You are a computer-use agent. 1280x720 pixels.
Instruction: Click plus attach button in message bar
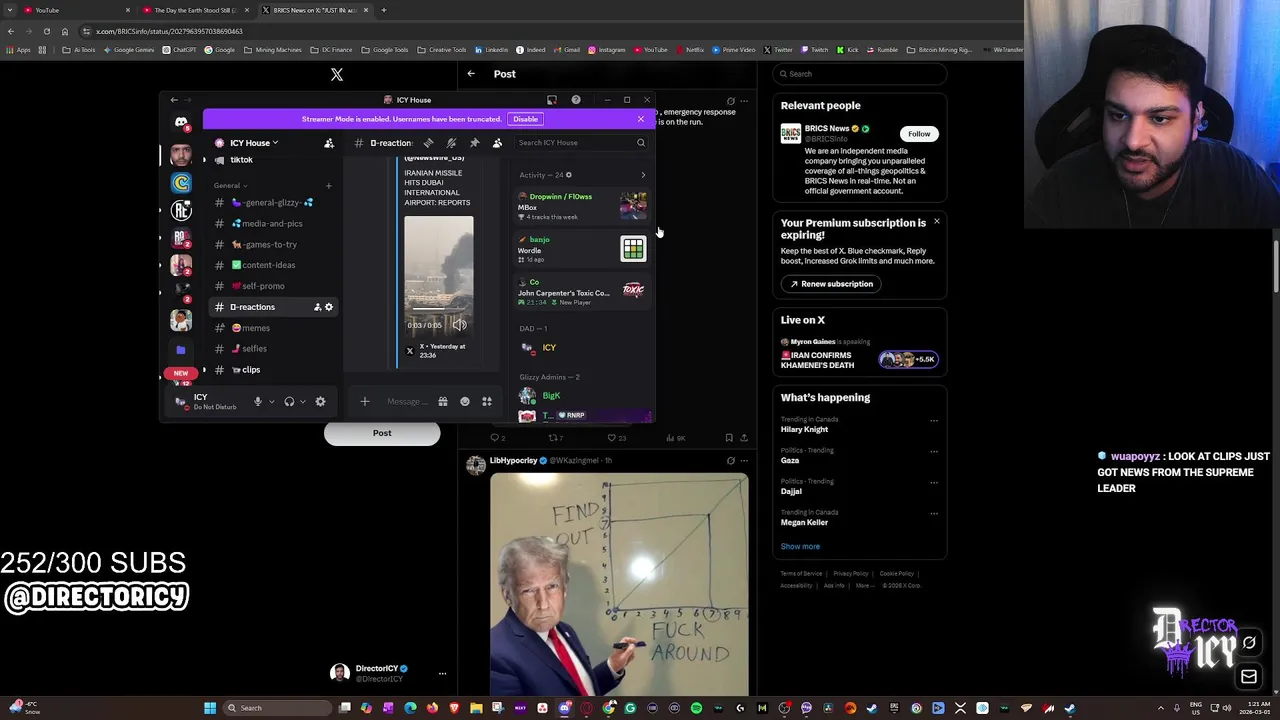pyautogui.click(x=365, y=402)
